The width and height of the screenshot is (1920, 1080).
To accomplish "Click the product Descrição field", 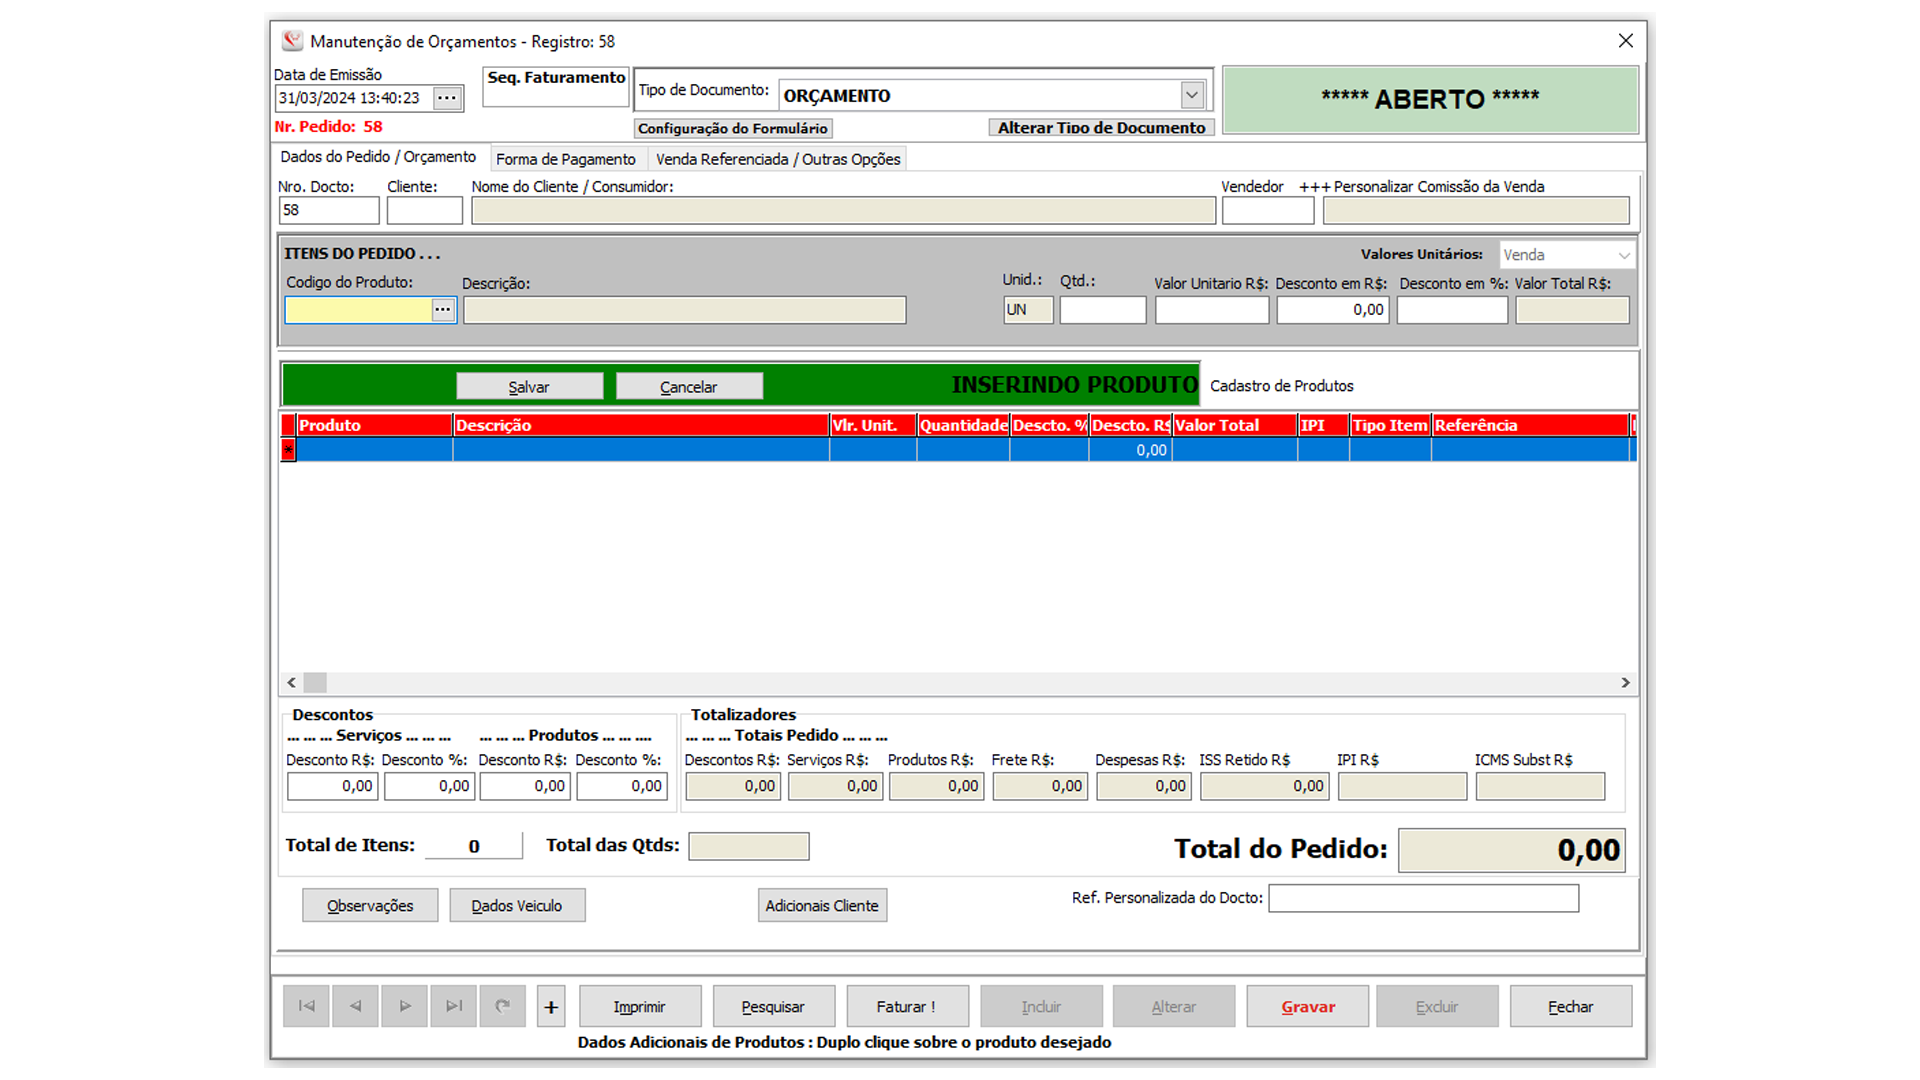I will 684,310.
